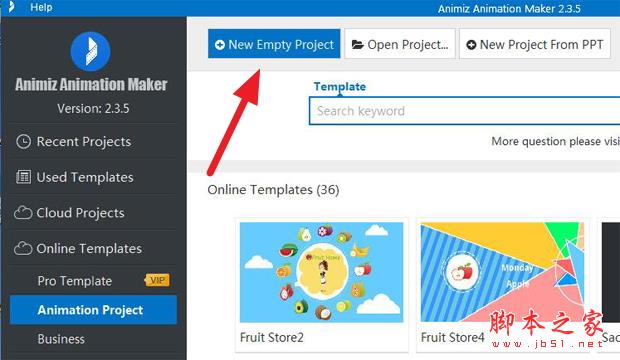Image resolution: width=620 pixels, height=360 pixels.
Task: Click the plus icon on New Project From PPT
Action: (x=471, y=45)
